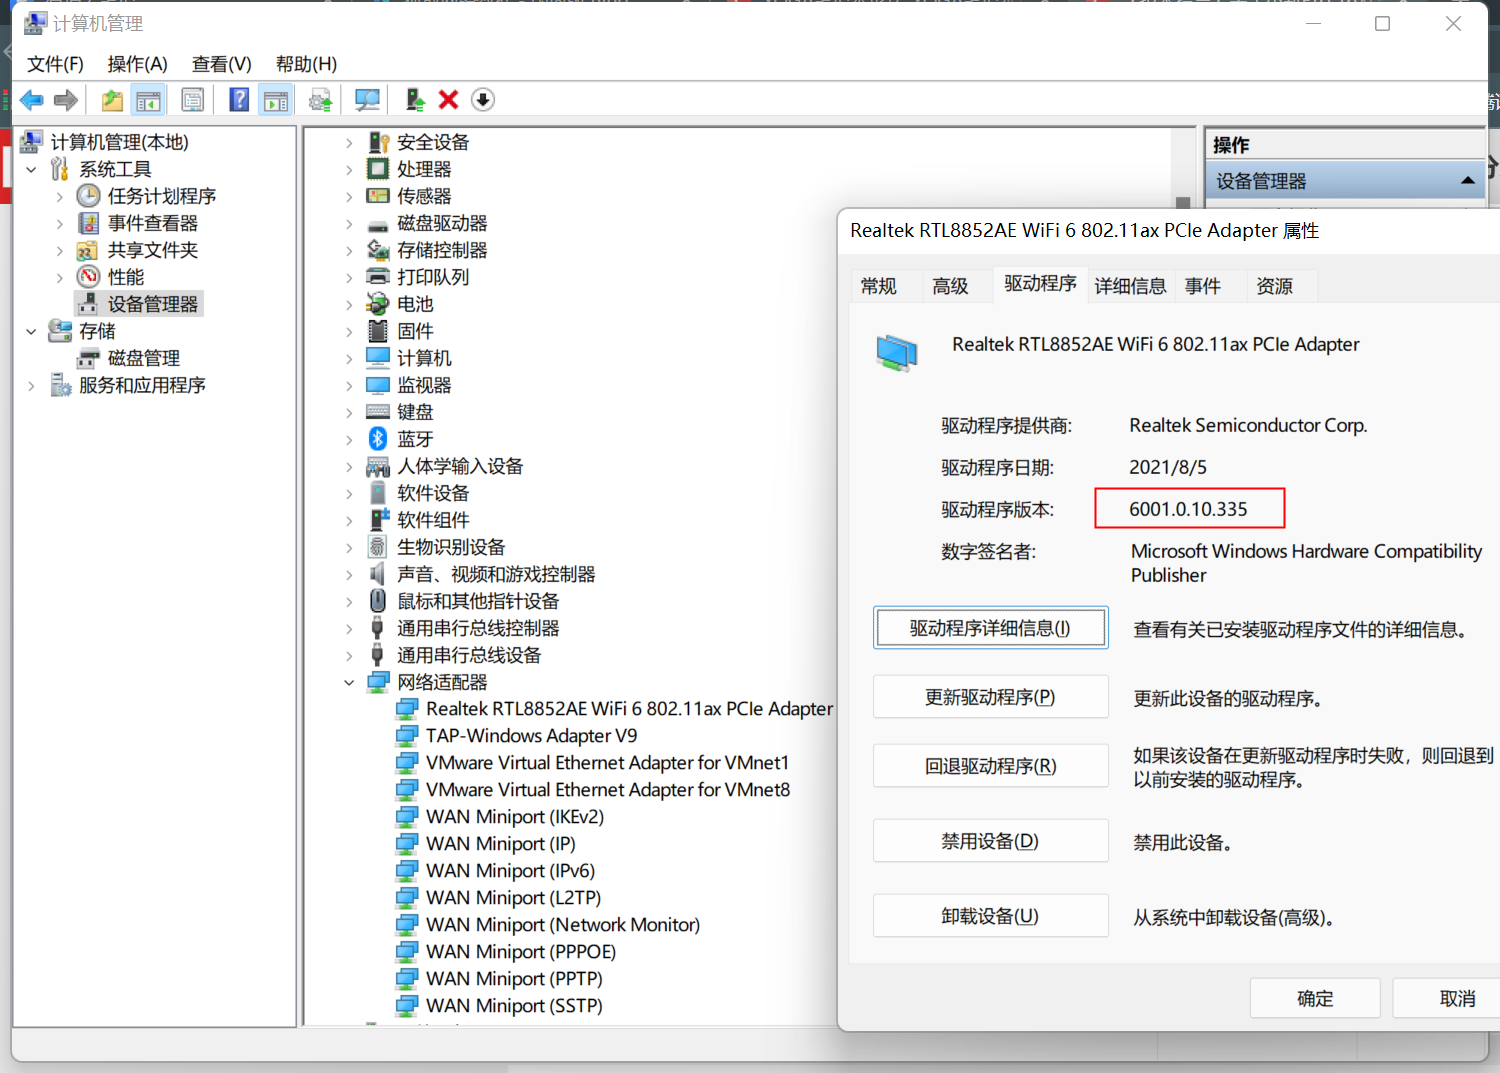Click Scan for hardware changes monitor icon
The image size is (1500, 1073).
pyautogui.click(x=367, y=100)
